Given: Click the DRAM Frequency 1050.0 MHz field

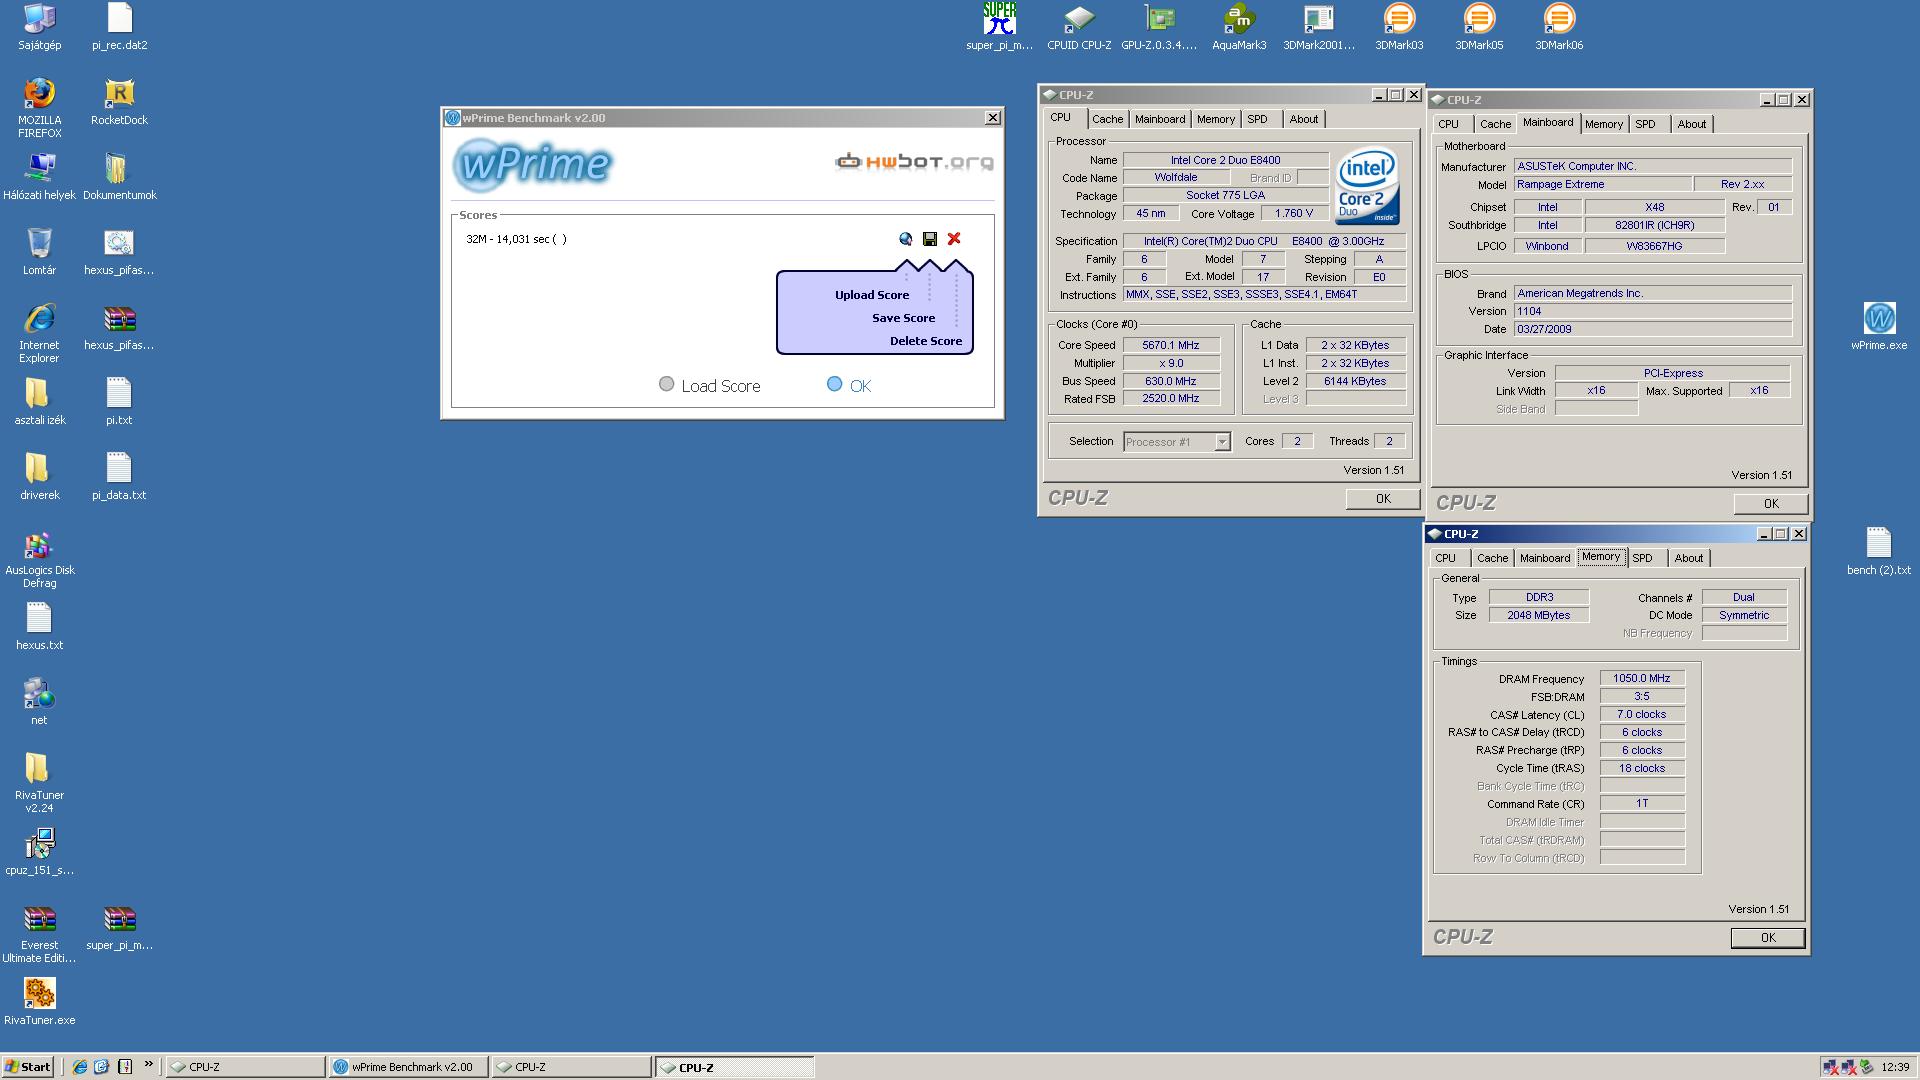Looking at the screenshot, I should point(1641,678).
